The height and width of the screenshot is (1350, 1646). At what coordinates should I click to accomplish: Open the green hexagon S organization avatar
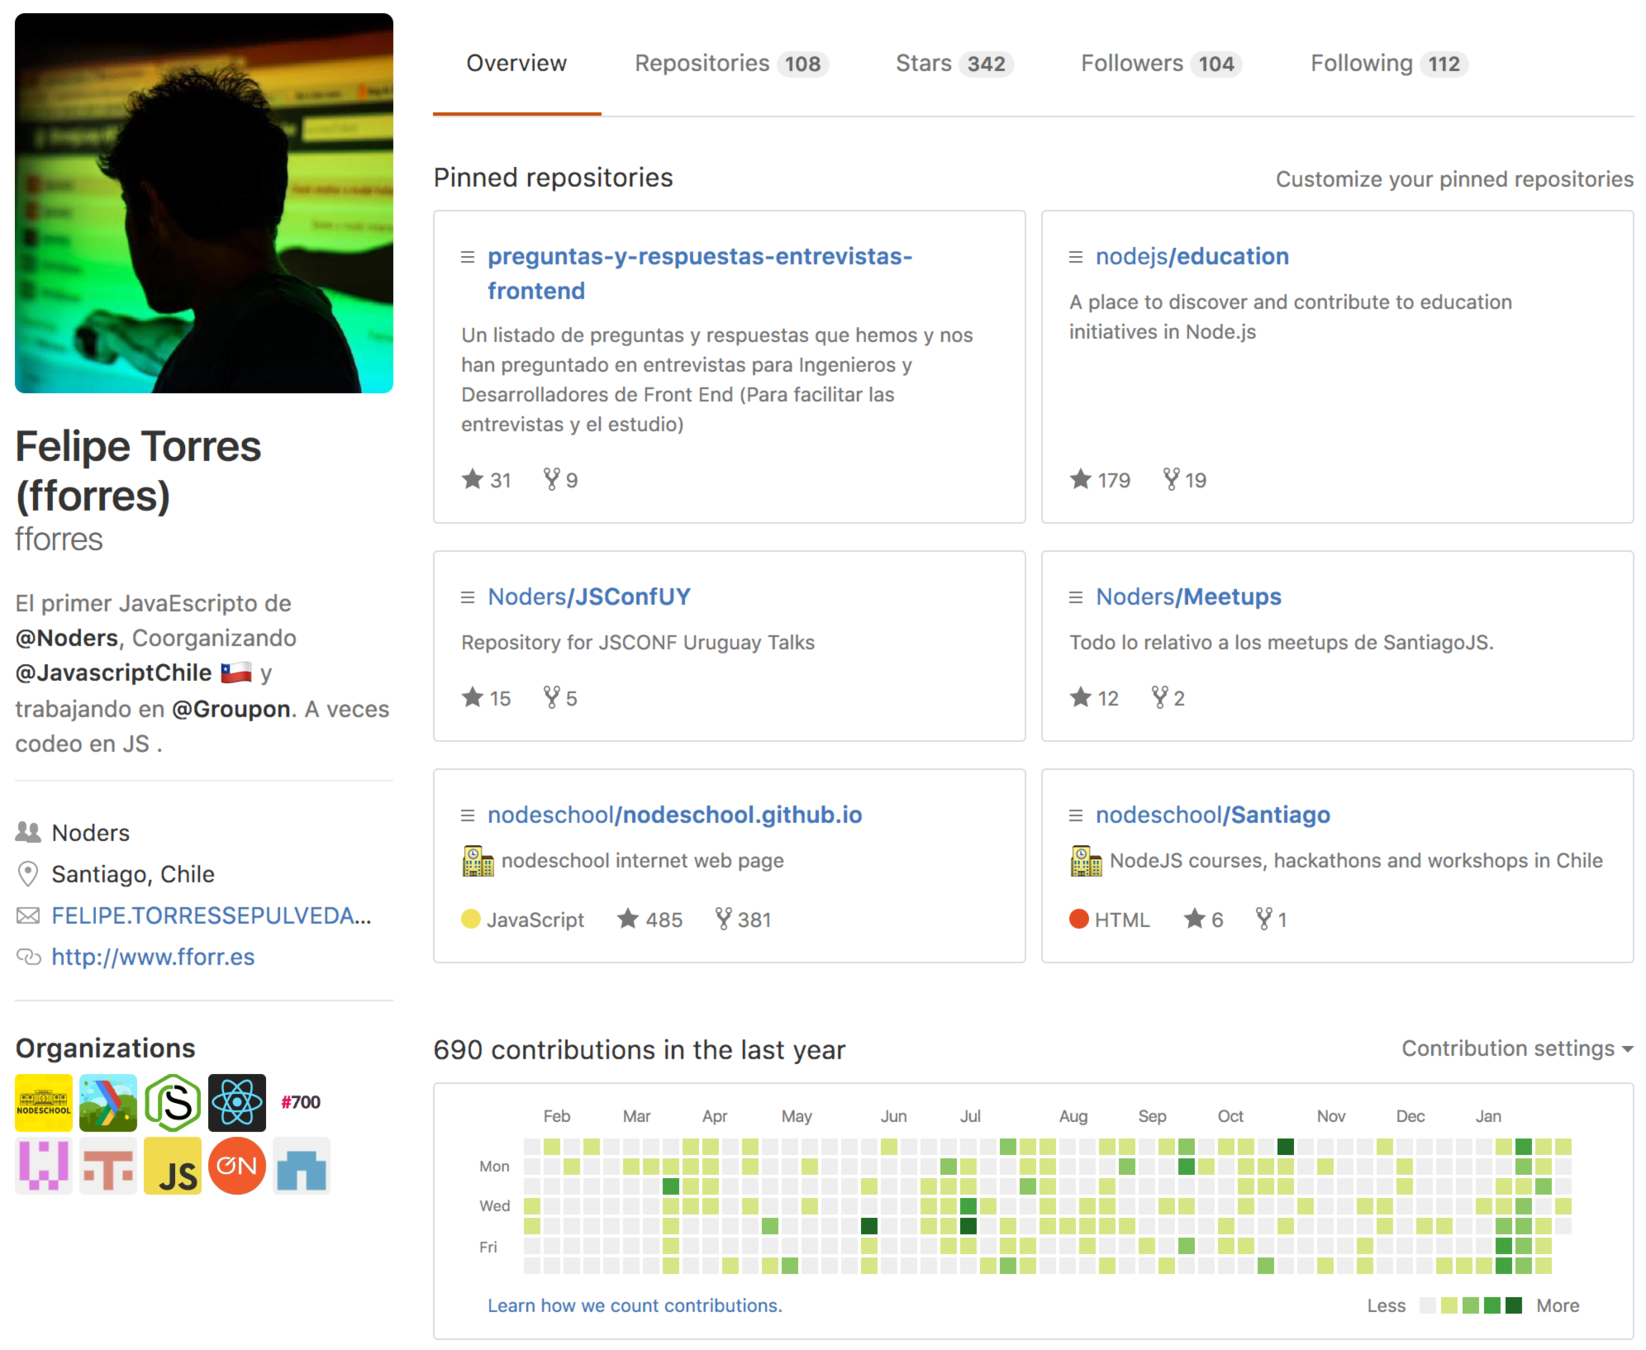[173, 1102]
